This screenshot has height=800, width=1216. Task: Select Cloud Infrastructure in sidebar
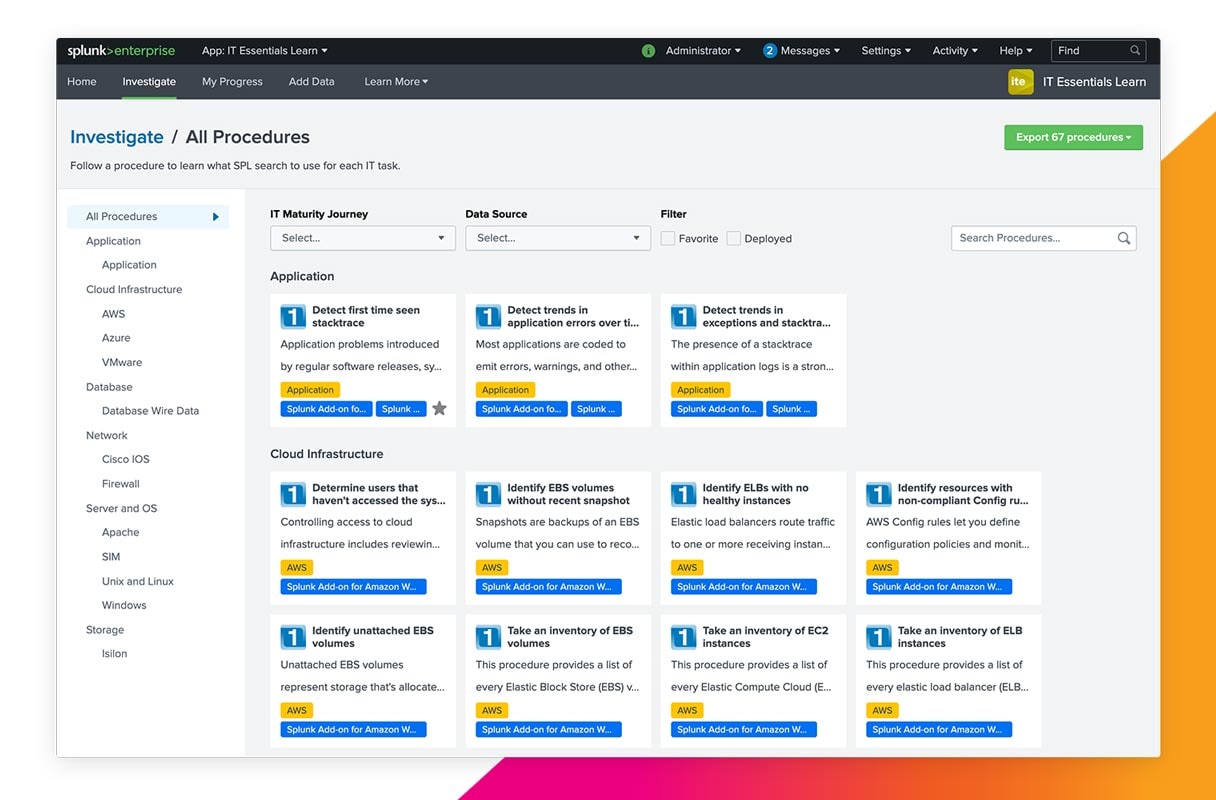click(x=134, y=290)
